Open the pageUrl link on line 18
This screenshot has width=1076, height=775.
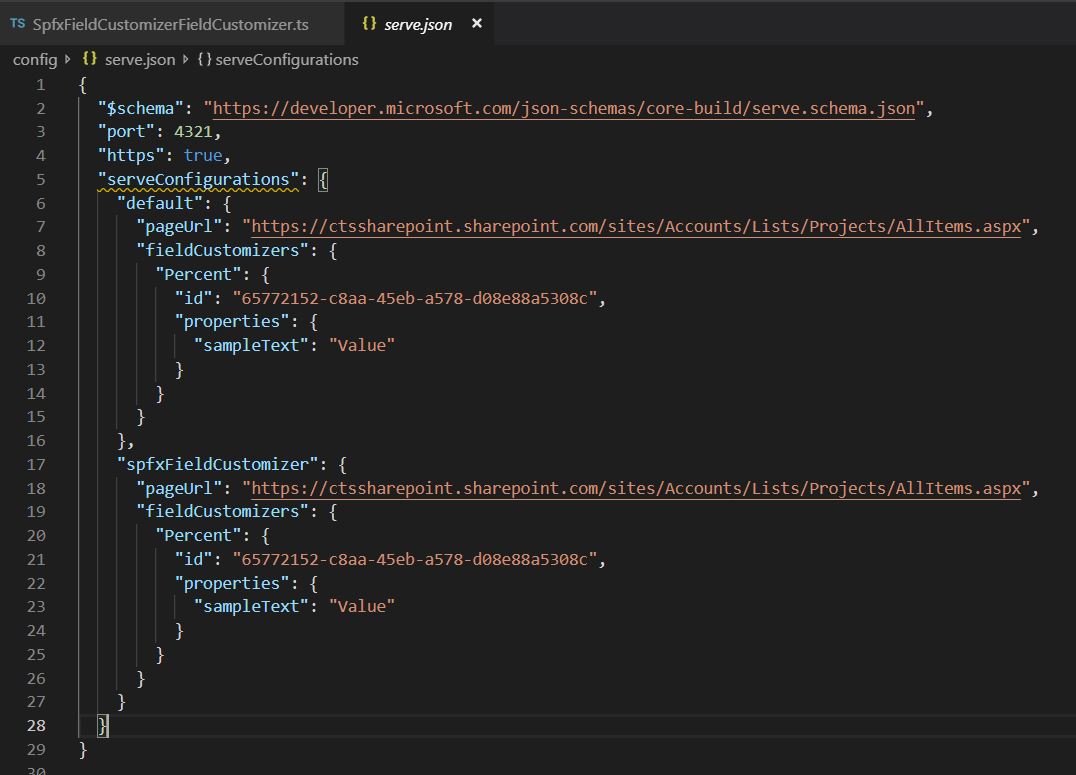coord(636,488)
